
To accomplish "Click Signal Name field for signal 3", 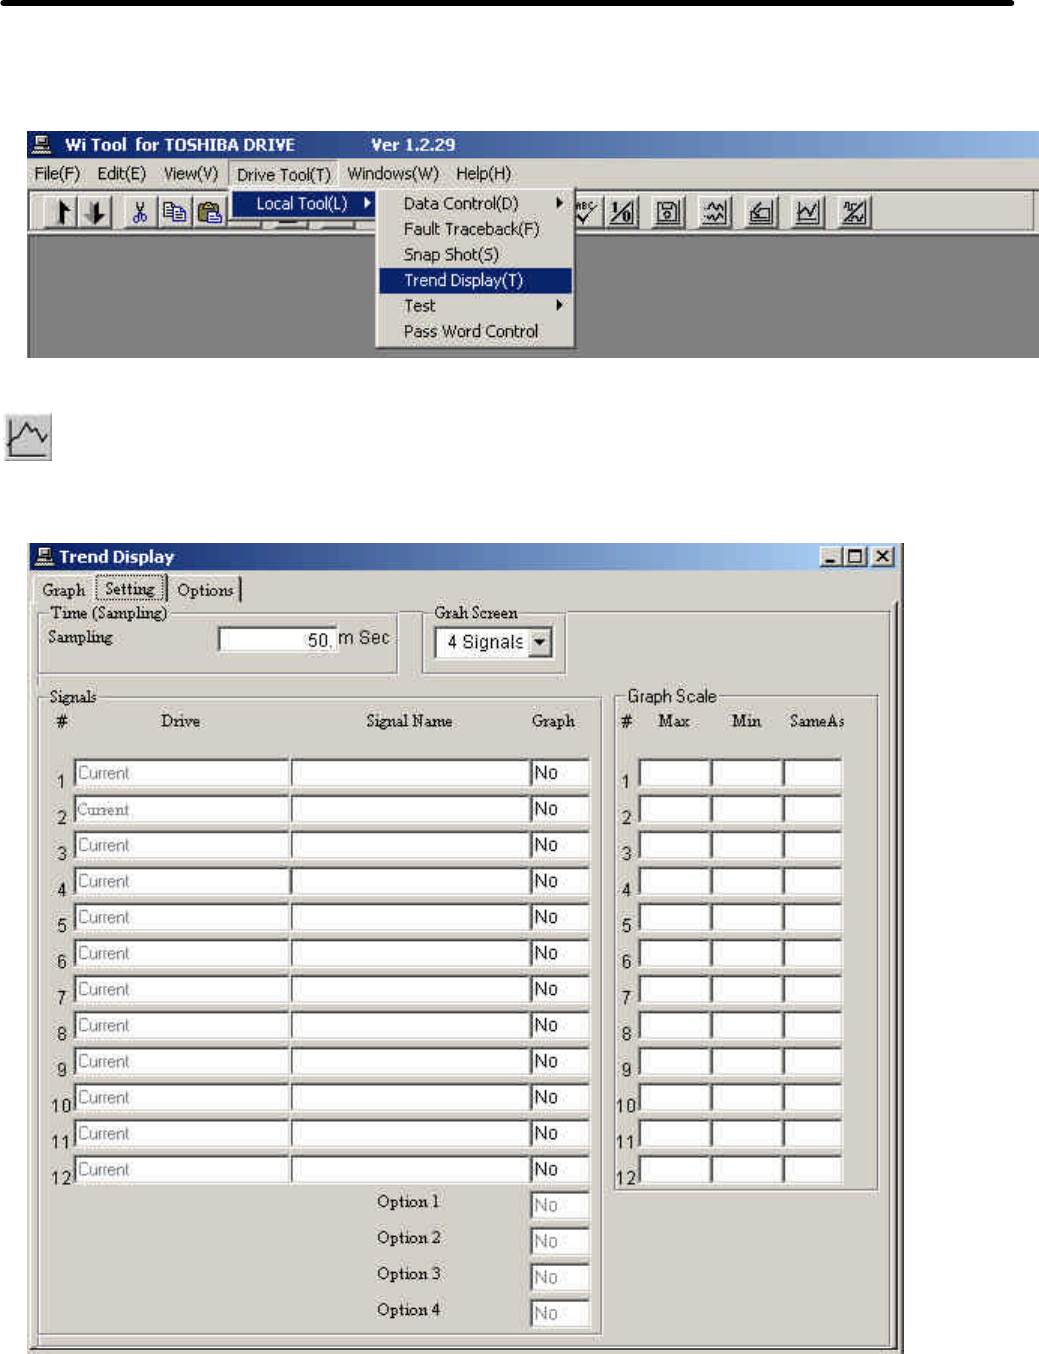I will 410,846.
